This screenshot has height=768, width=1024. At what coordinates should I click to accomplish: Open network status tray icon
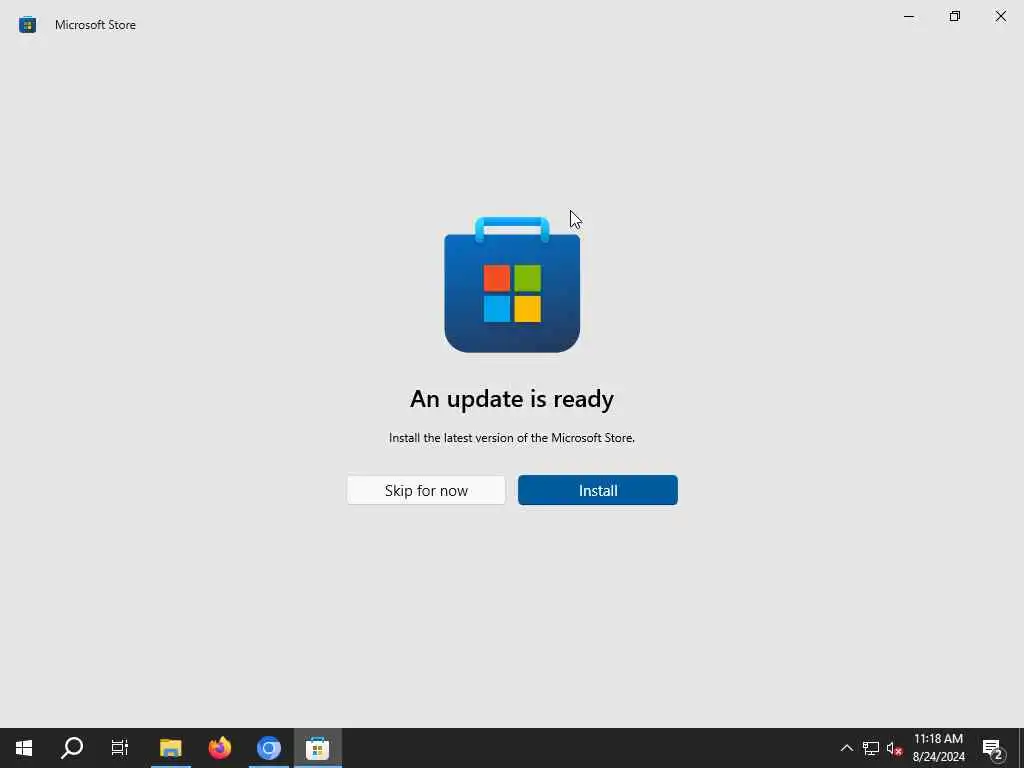pos(871,748)
